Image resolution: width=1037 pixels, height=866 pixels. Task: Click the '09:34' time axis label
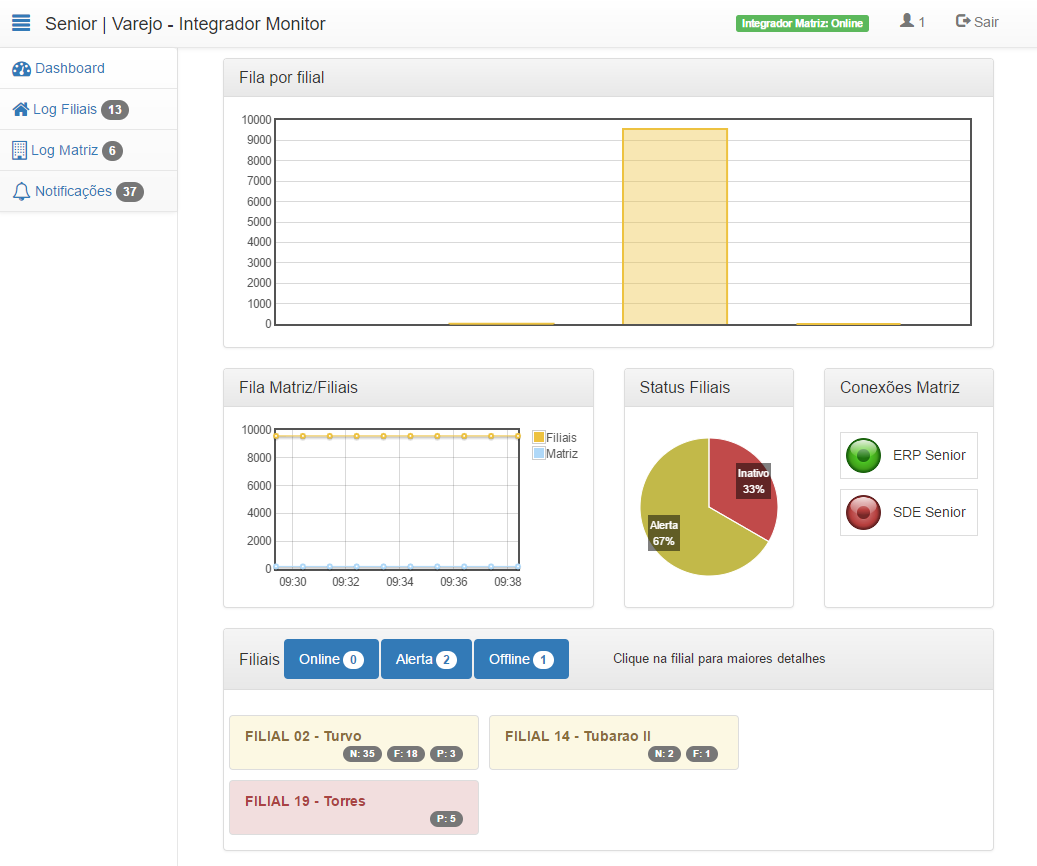(399, 582)
